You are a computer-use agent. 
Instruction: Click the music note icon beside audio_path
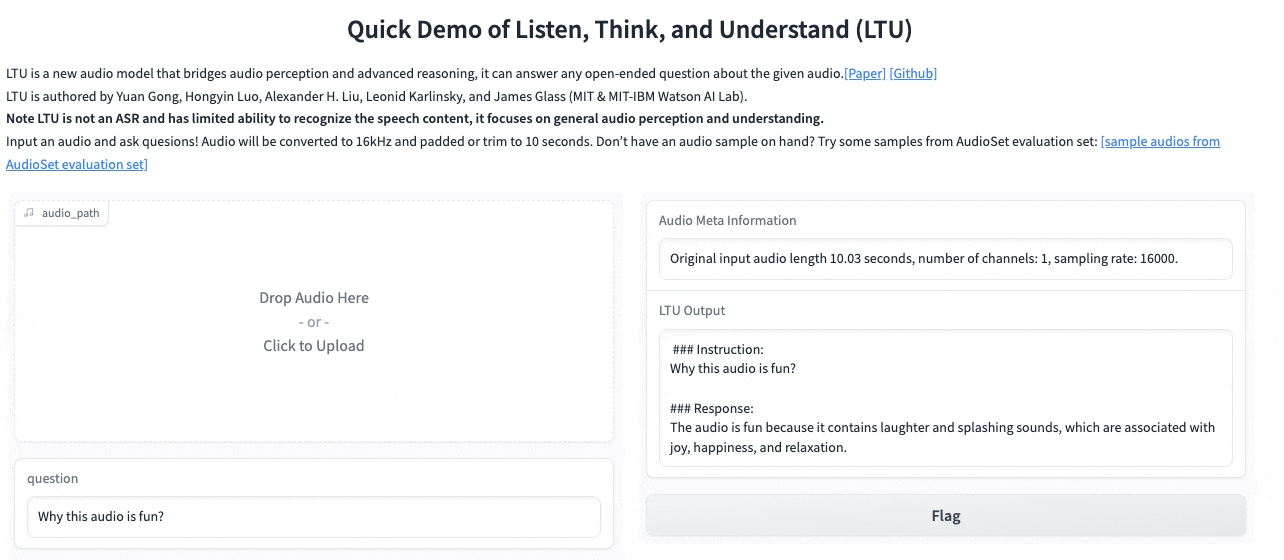[29, 213]
